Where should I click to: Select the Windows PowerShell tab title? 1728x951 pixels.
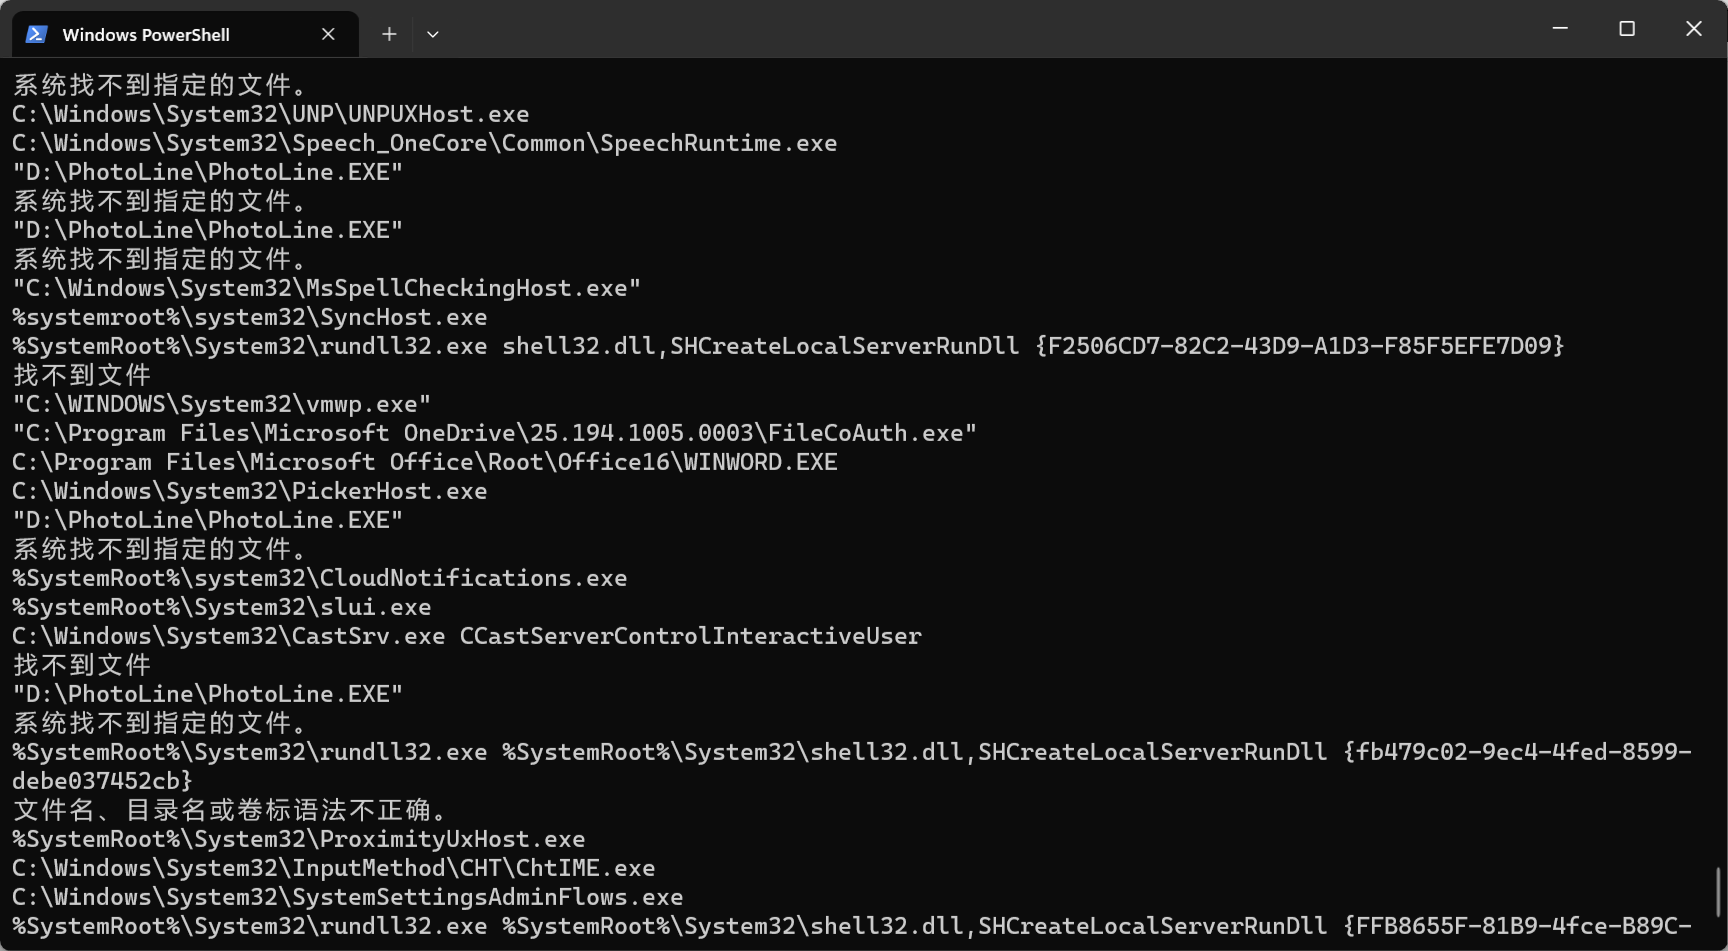coord(146,35)
